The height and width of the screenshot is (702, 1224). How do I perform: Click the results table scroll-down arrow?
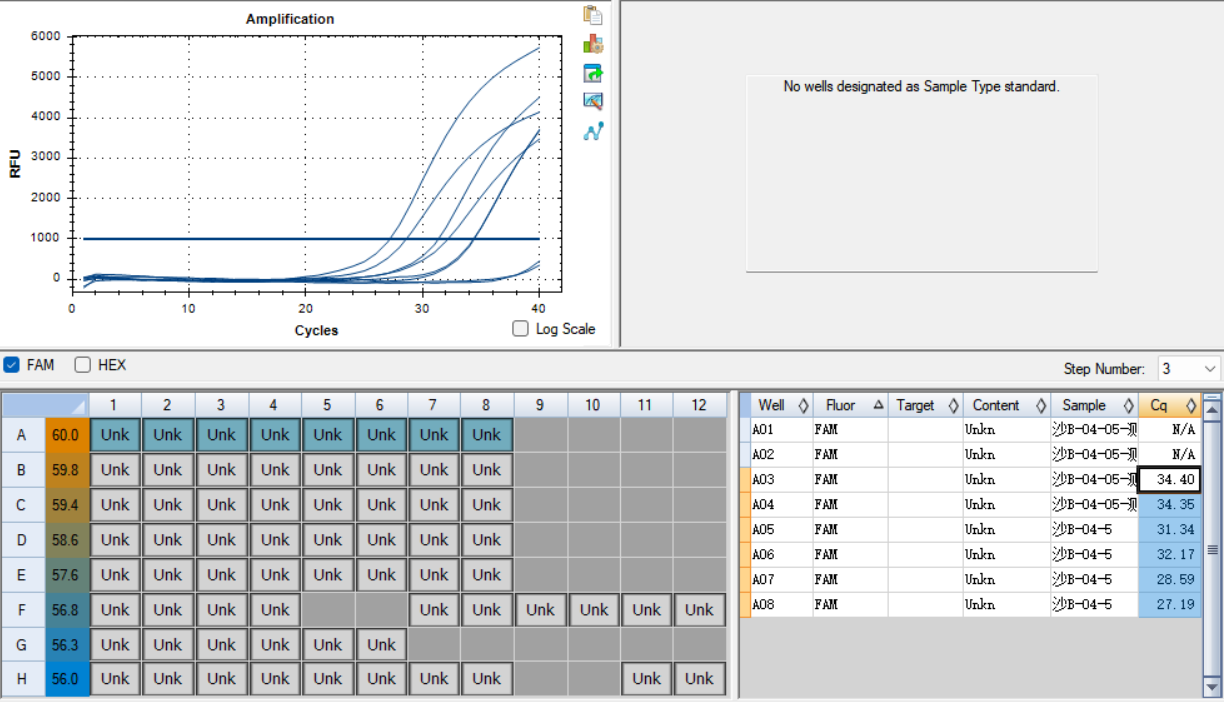[1212, 687]
